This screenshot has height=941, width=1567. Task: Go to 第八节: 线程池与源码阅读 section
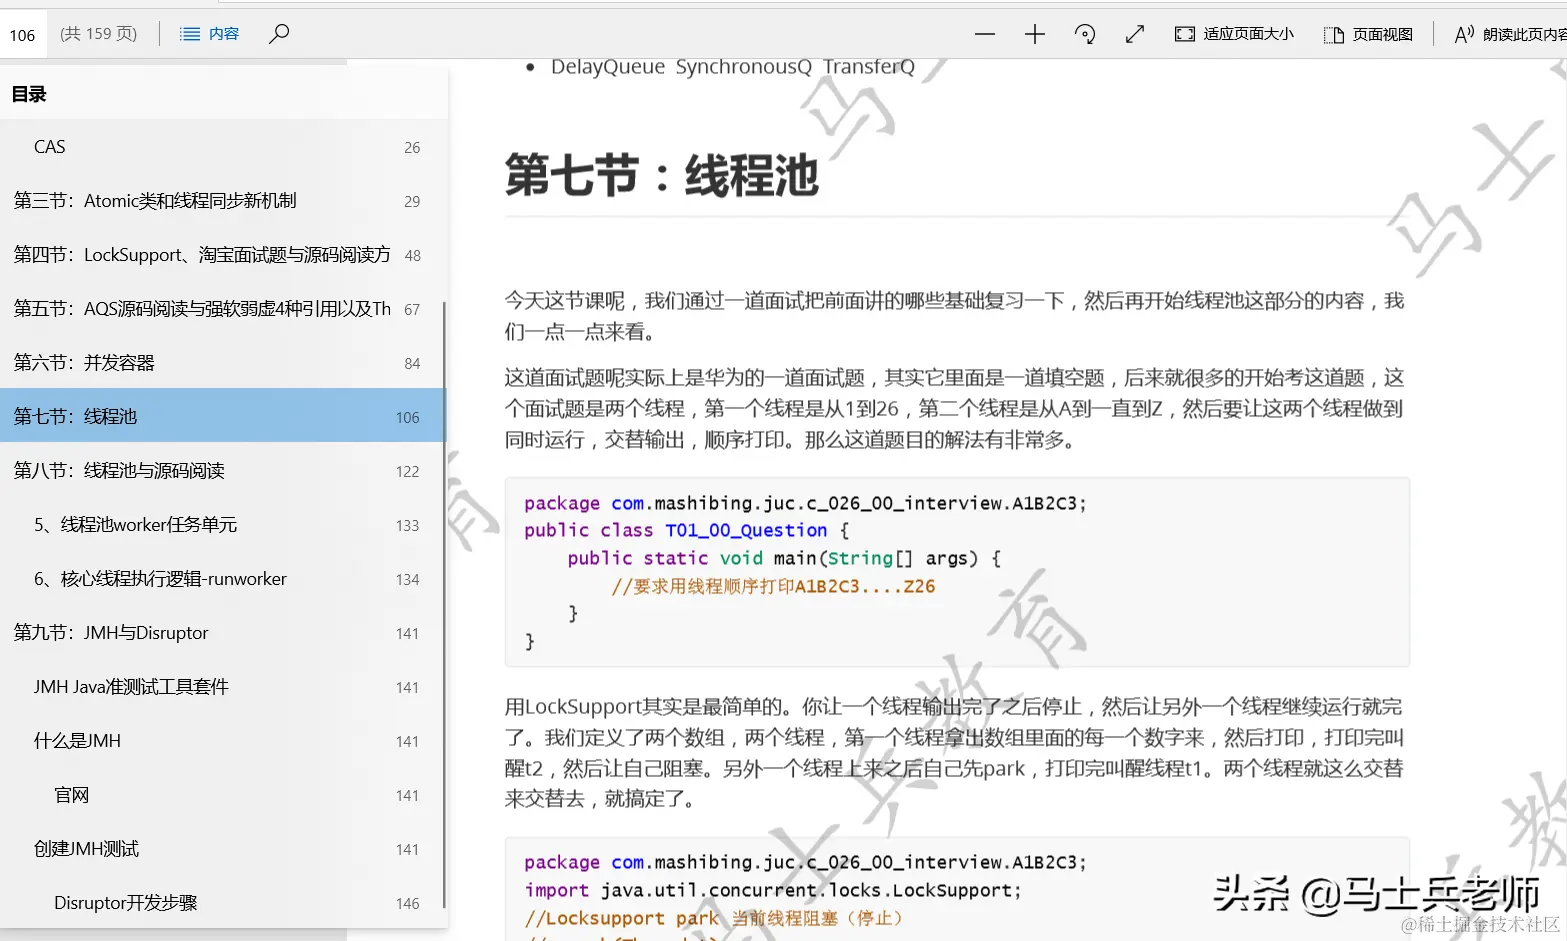[x=224, y=471]
